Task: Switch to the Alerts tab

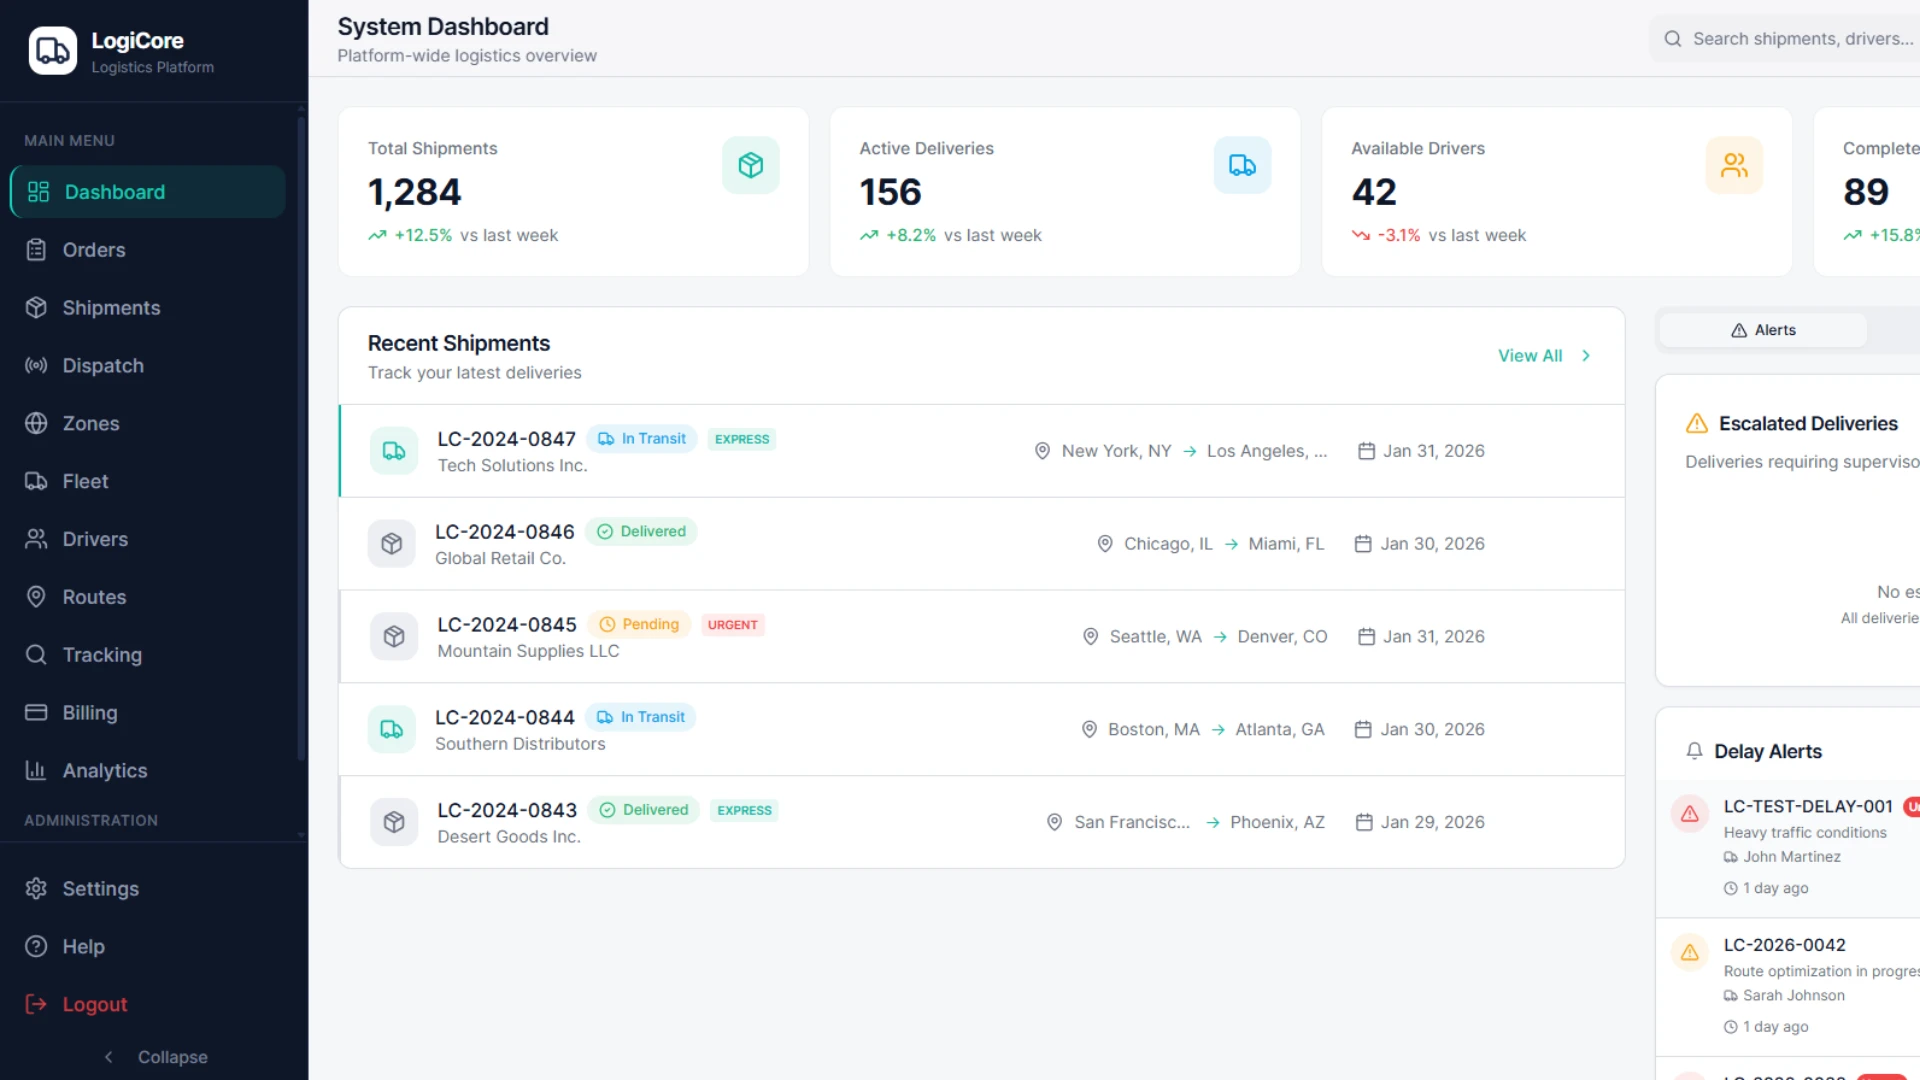Action: click(x=1763, y=330)
